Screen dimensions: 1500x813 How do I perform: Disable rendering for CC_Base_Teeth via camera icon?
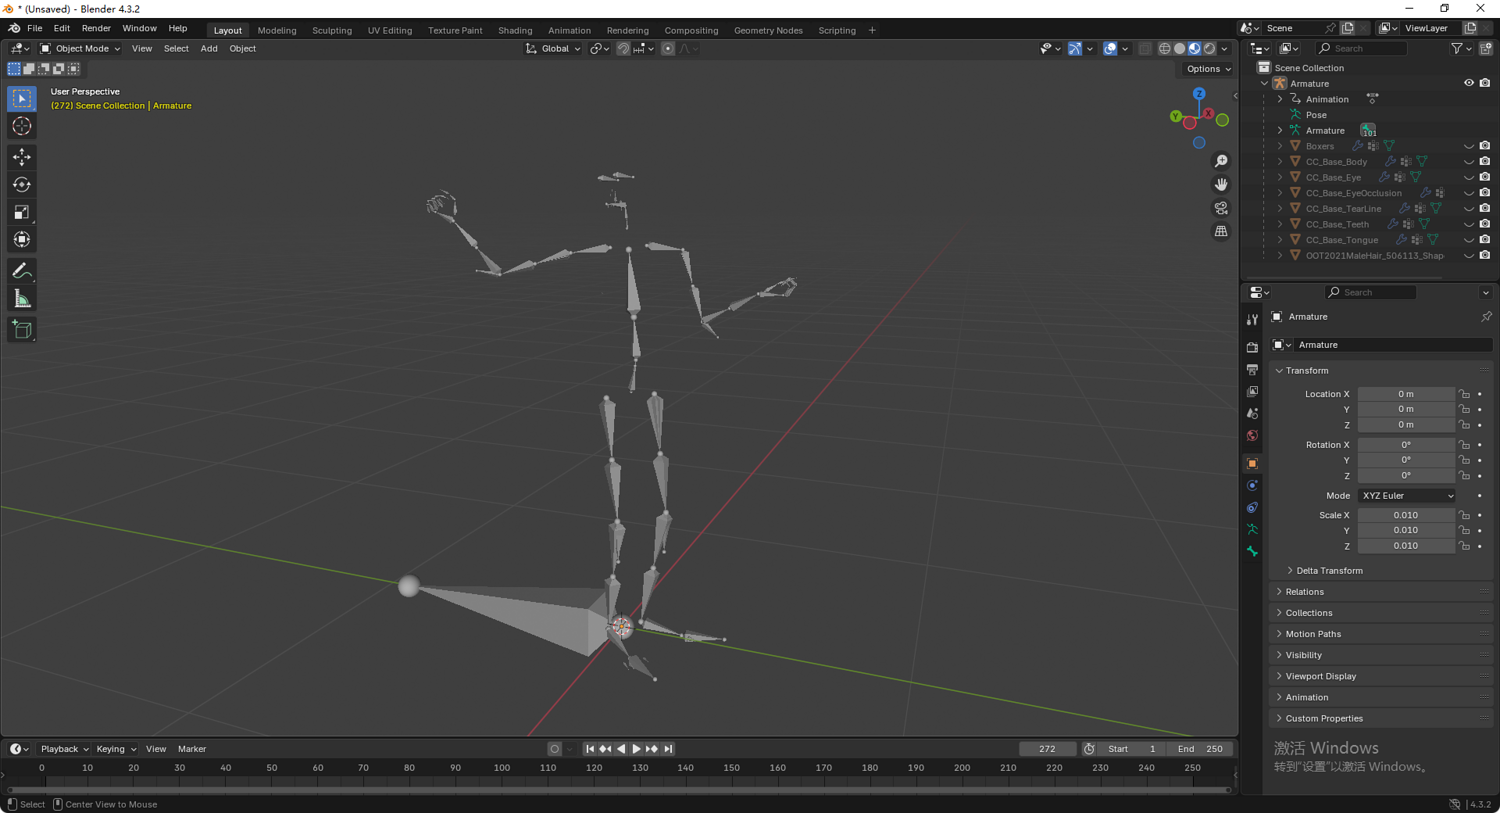point(1485,224)
